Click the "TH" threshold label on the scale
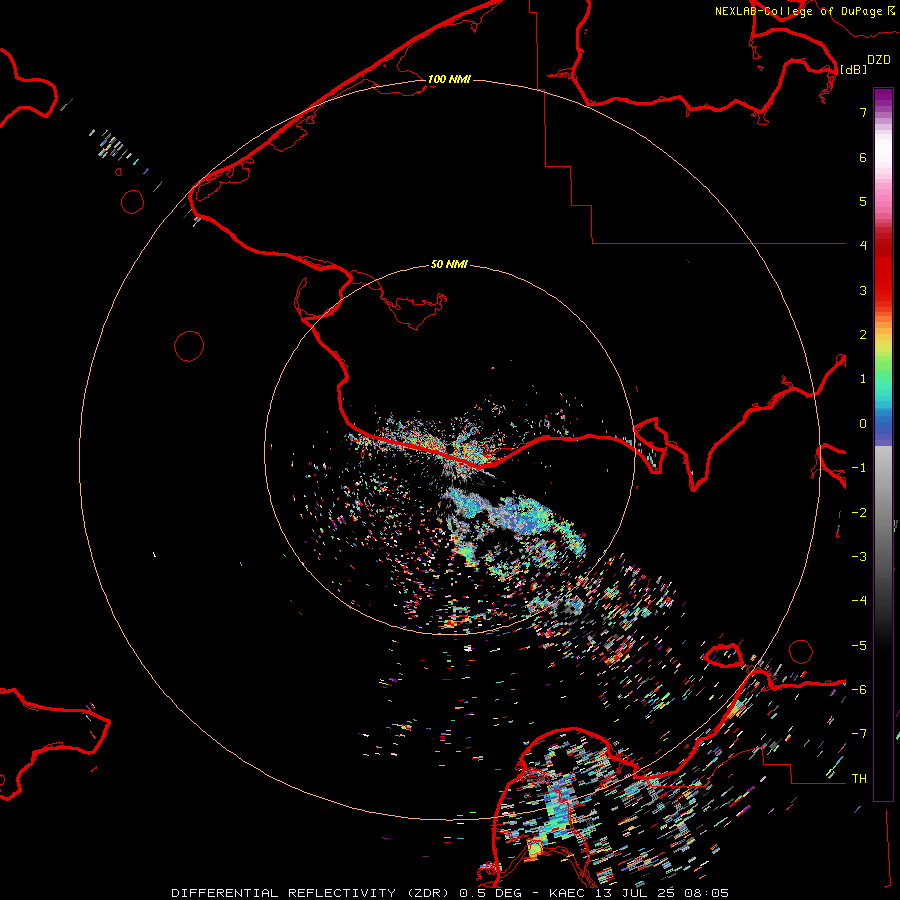 click(859, 779)
